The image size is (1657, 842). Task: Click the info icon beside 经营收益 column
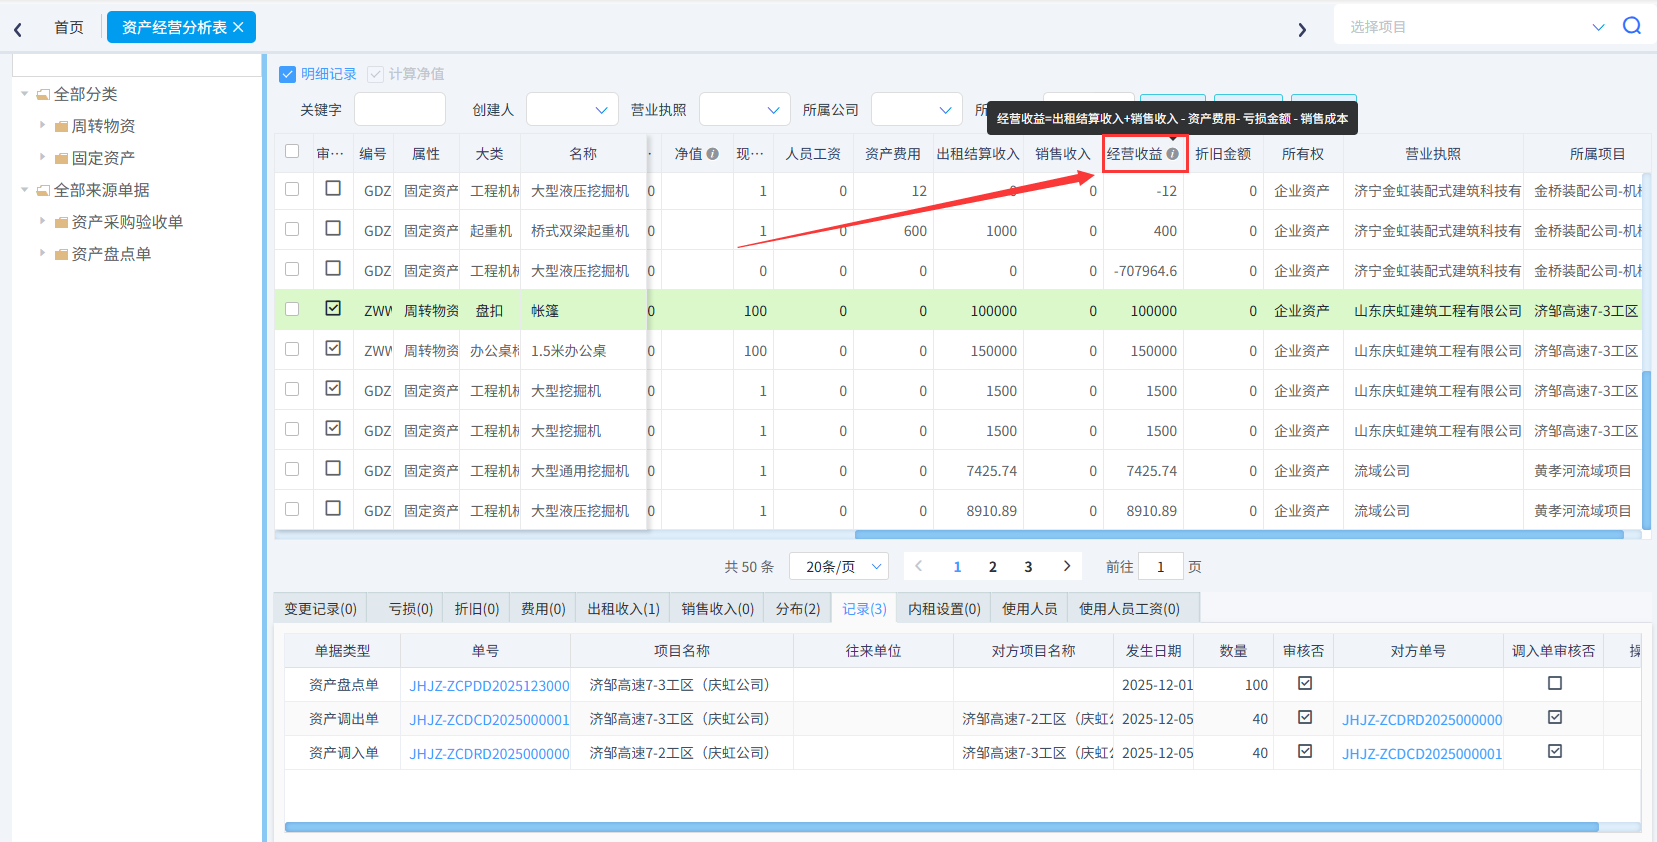point(1172,154)
